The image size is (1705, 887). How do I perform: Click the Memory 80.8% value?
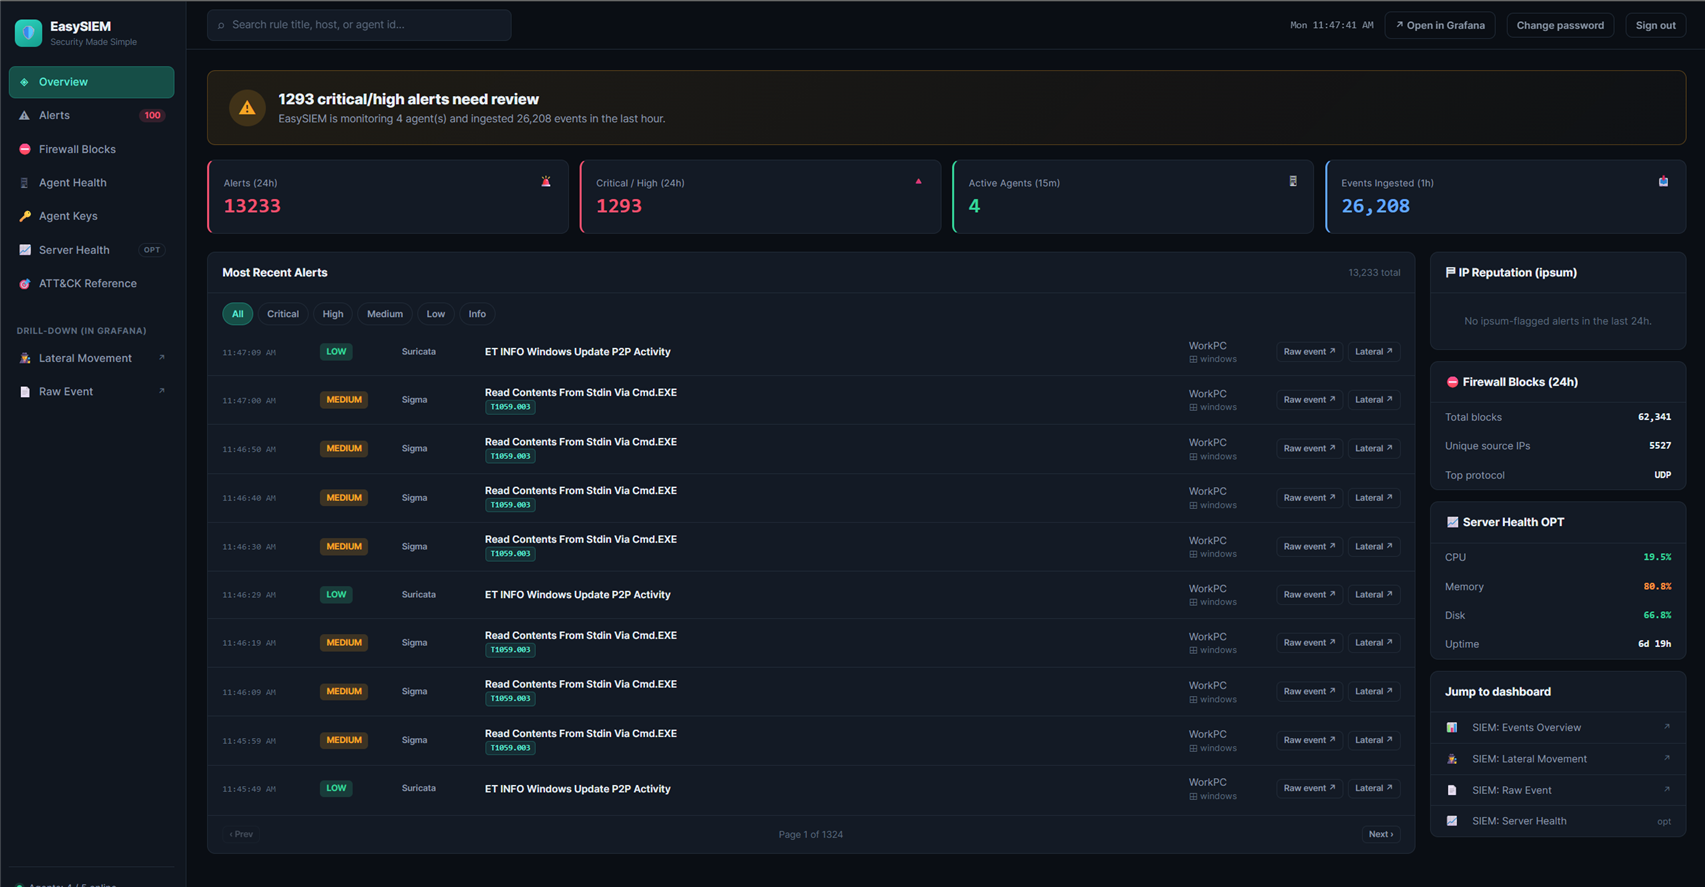pyautogui.click(x=1657, y=587)
